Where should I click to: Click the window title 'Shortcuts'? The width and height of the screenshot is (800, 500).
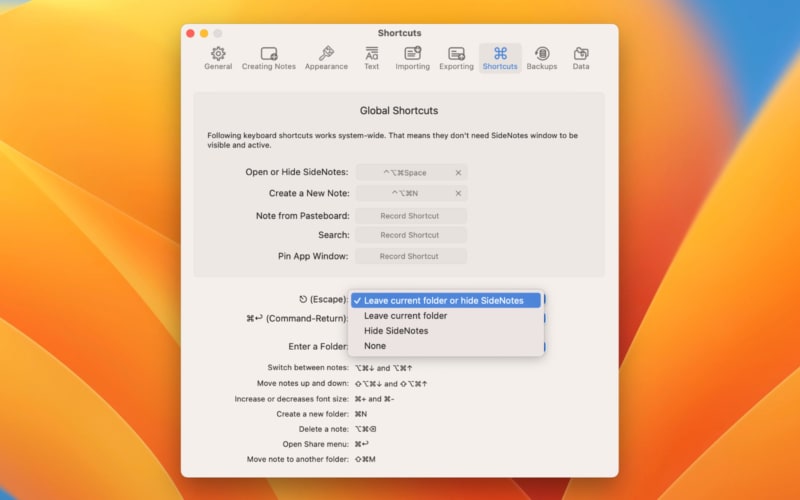point(399,33)
